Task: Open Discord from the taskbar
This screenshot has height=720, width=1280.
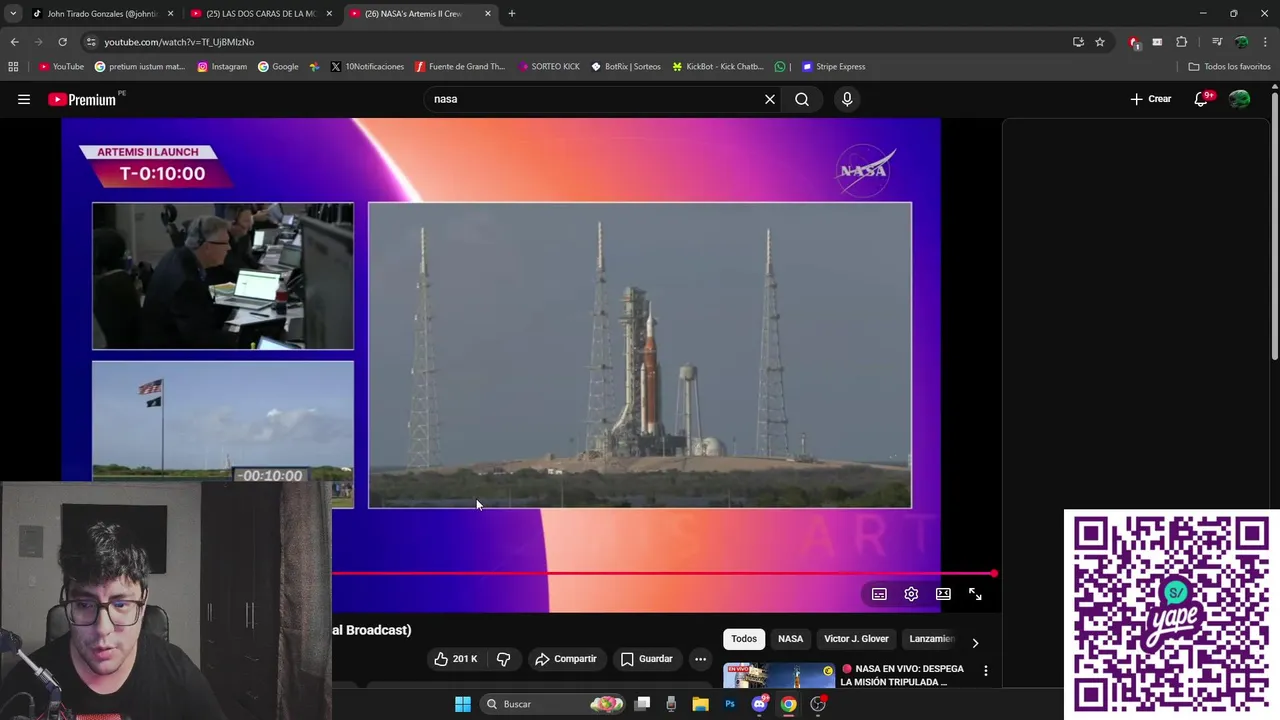Action: (759, 704)
